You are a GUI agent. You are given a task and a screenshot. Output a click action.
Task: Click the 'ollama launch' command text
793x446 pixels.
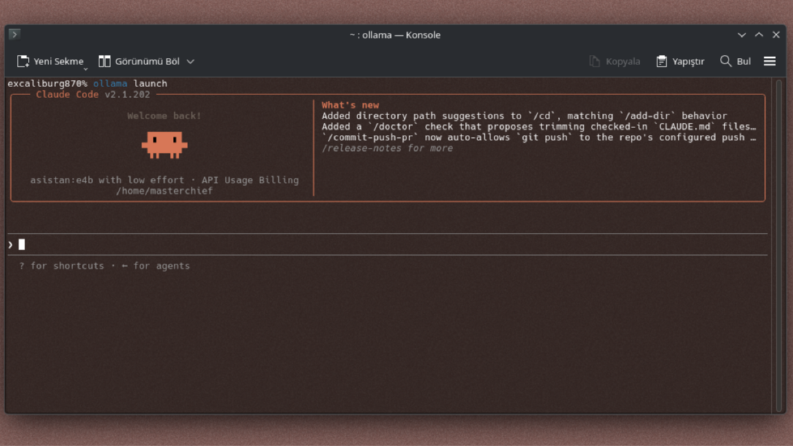click(130, 83)
